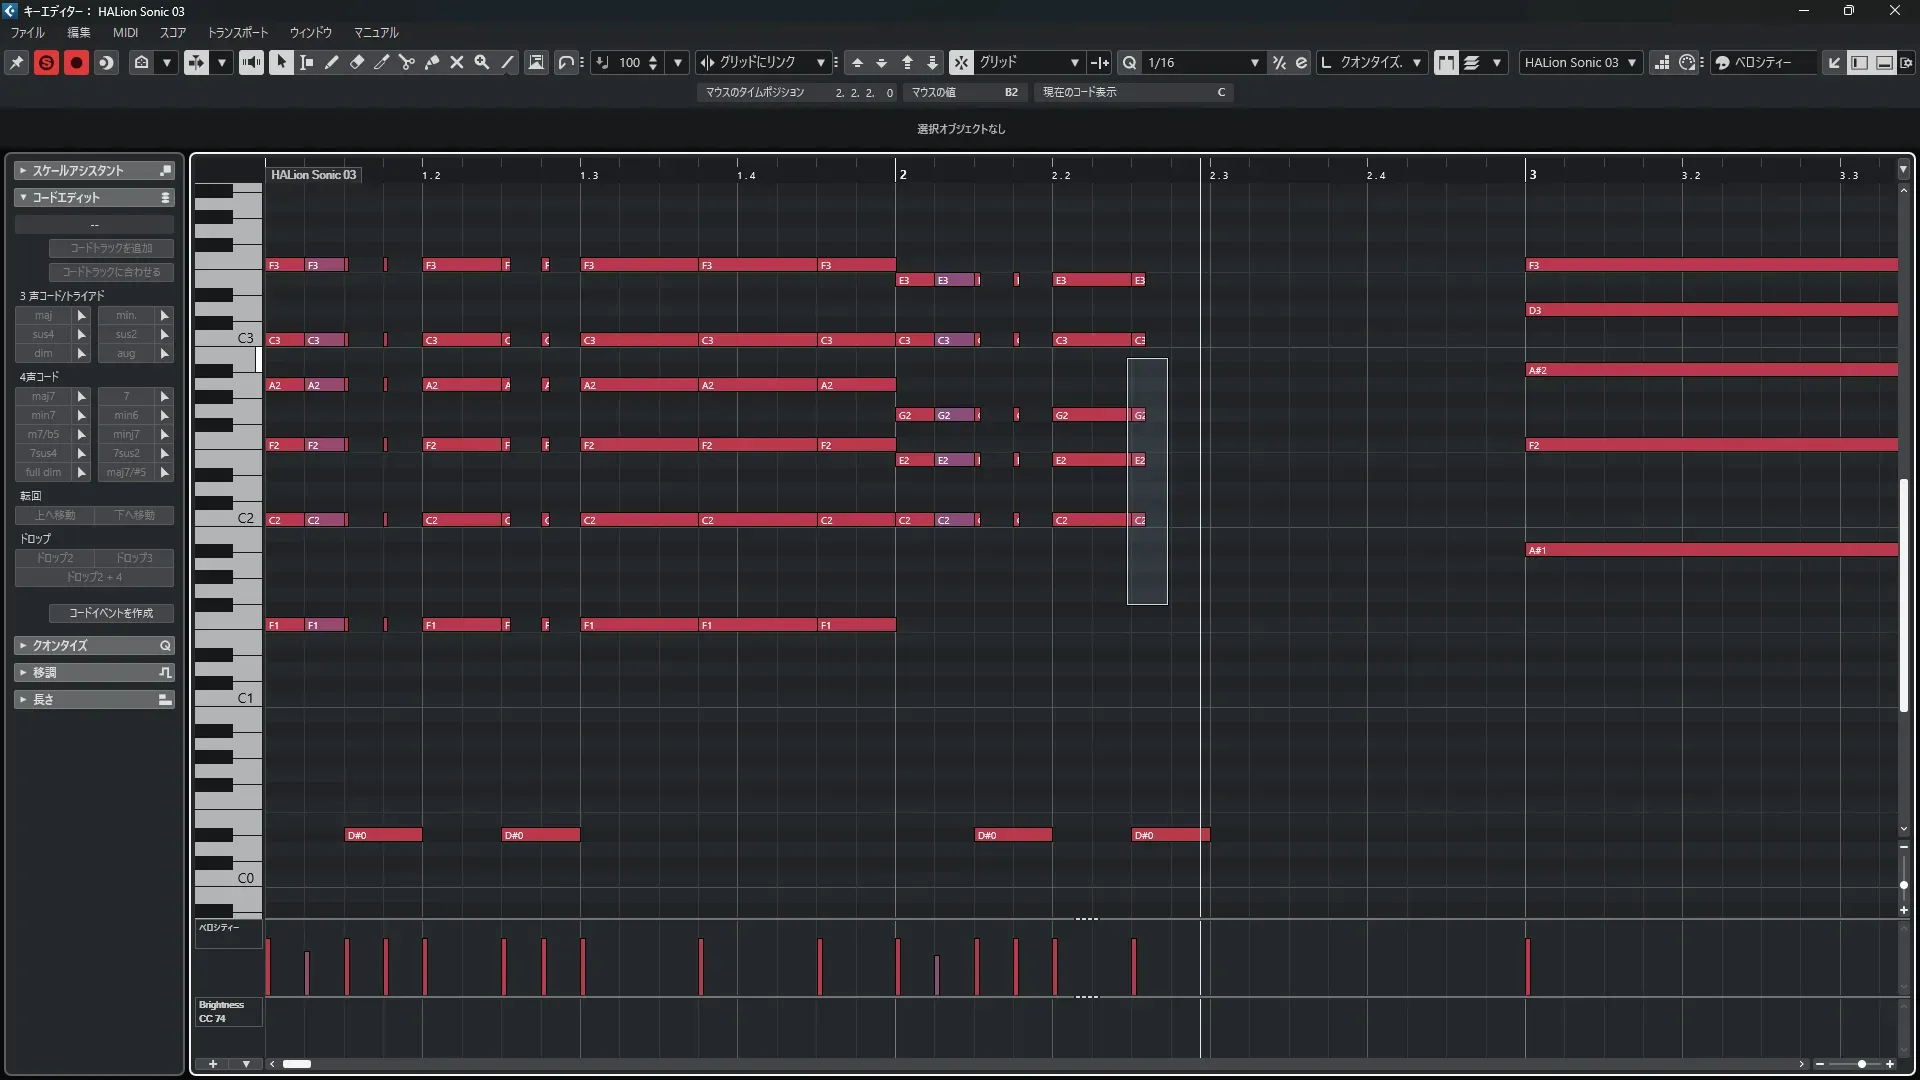Select the Mute X tool

click(457, 62)
